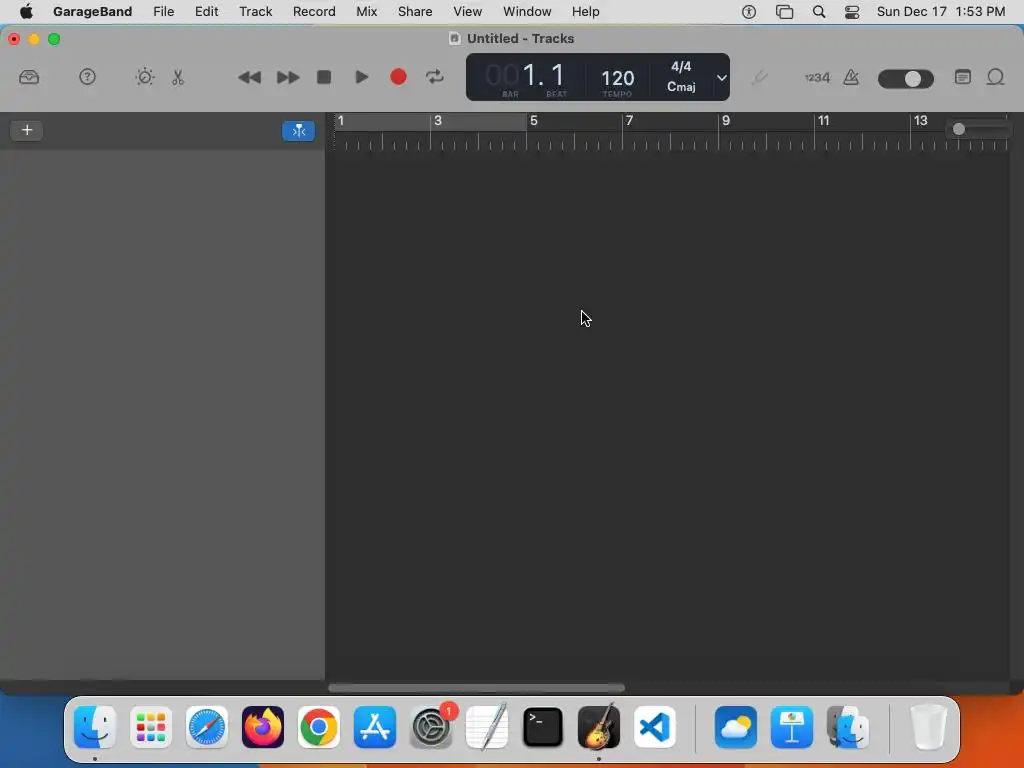The image size is (1024, 768).
Task: Open Google Chrome from the Dock
Action: [x=319, y=727]
